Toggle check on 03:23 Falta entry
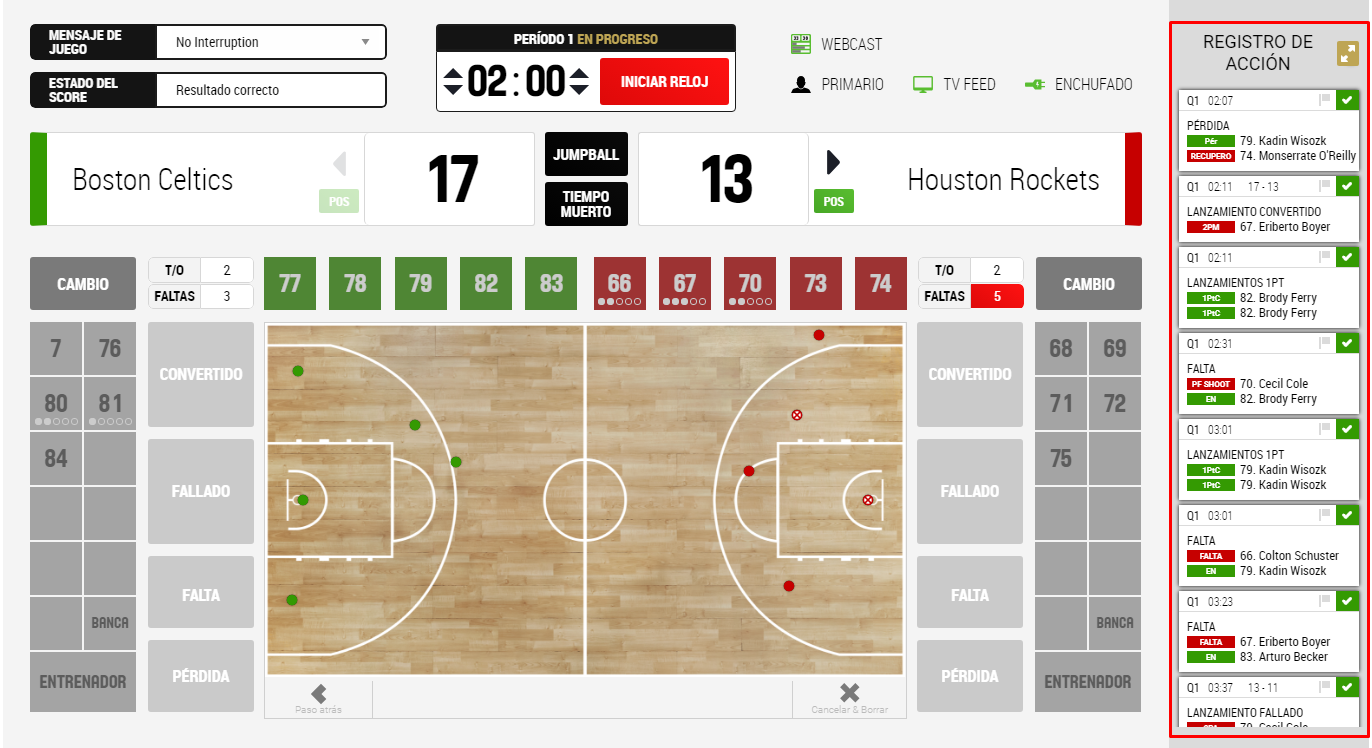This screenshot has height=748, width=1372. [x=1347, y=601]
